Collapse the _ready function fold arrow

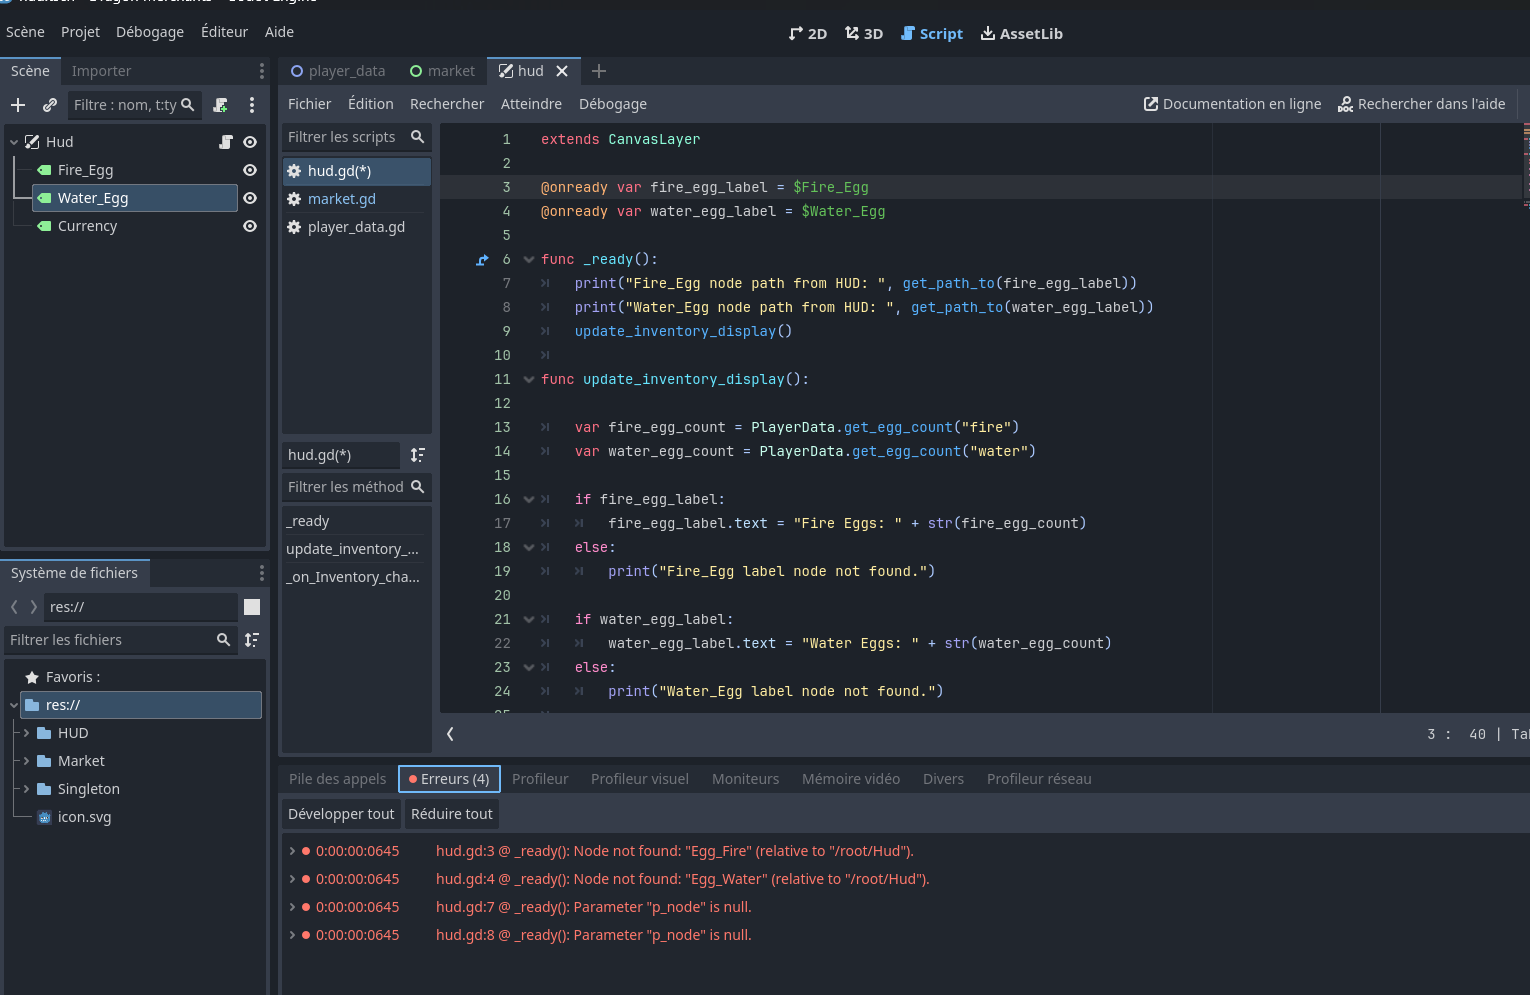(x=528, y=259)
